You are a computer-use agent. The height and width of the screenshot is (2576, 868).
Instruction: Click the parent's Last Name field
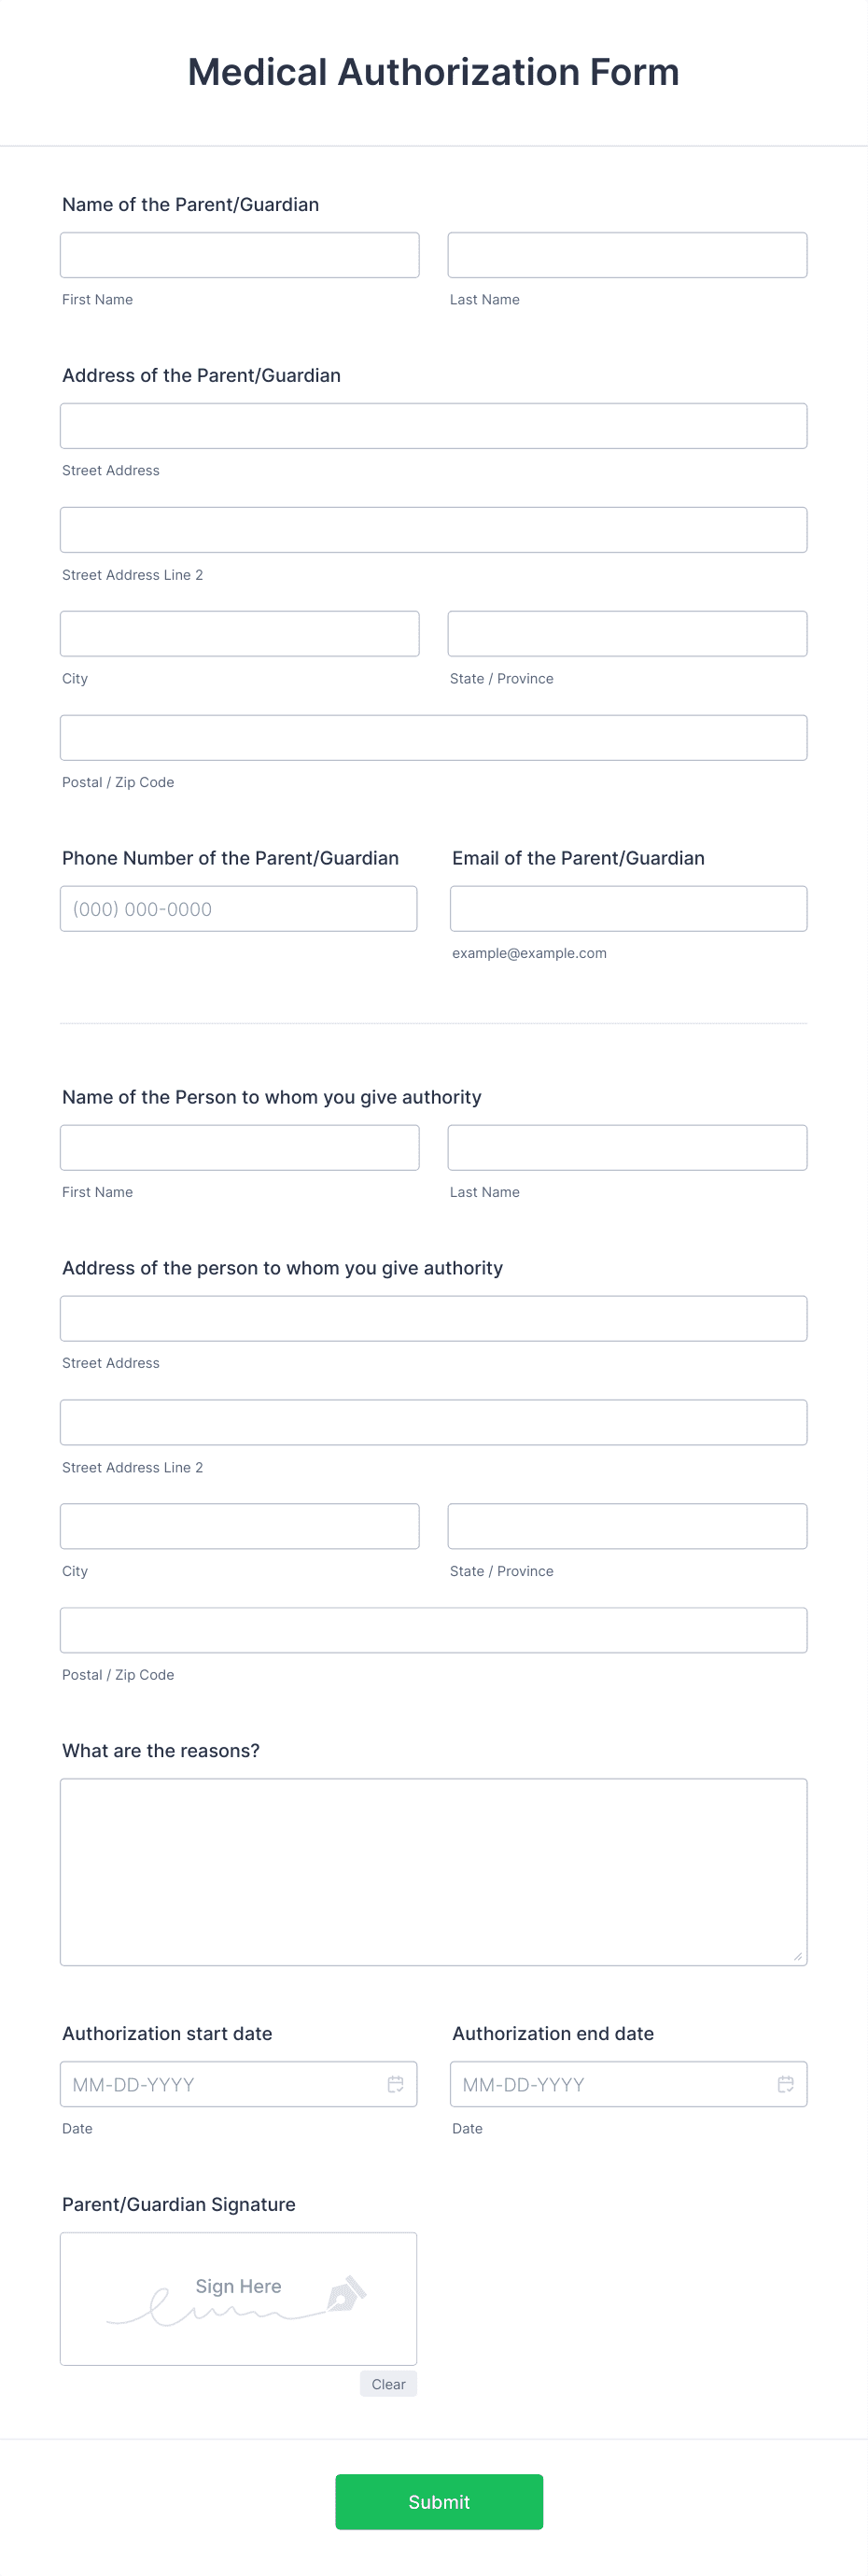[x=627, y=254]
